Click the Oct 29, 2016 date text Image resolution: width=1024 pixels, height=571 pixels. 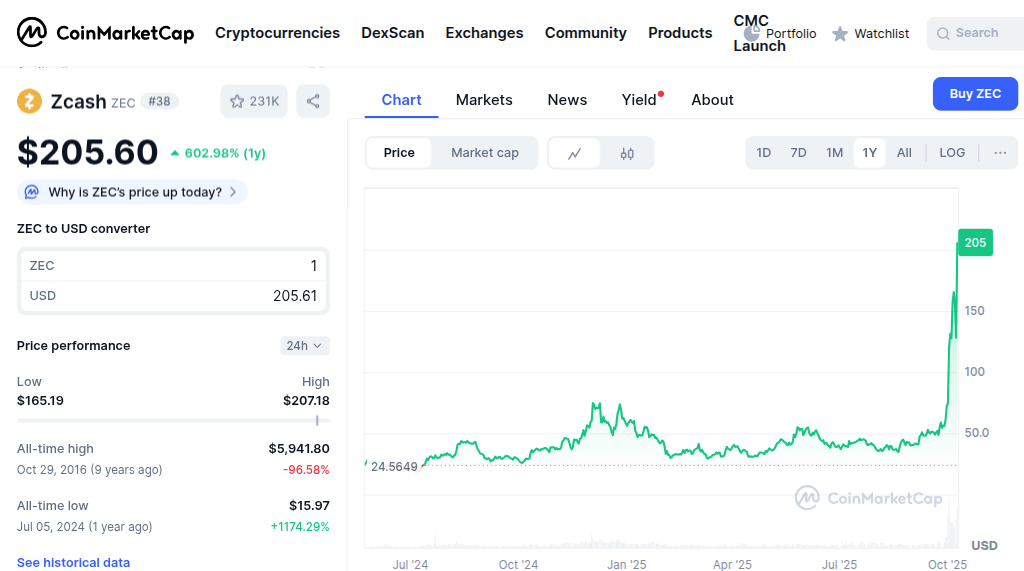click(89, 470)
